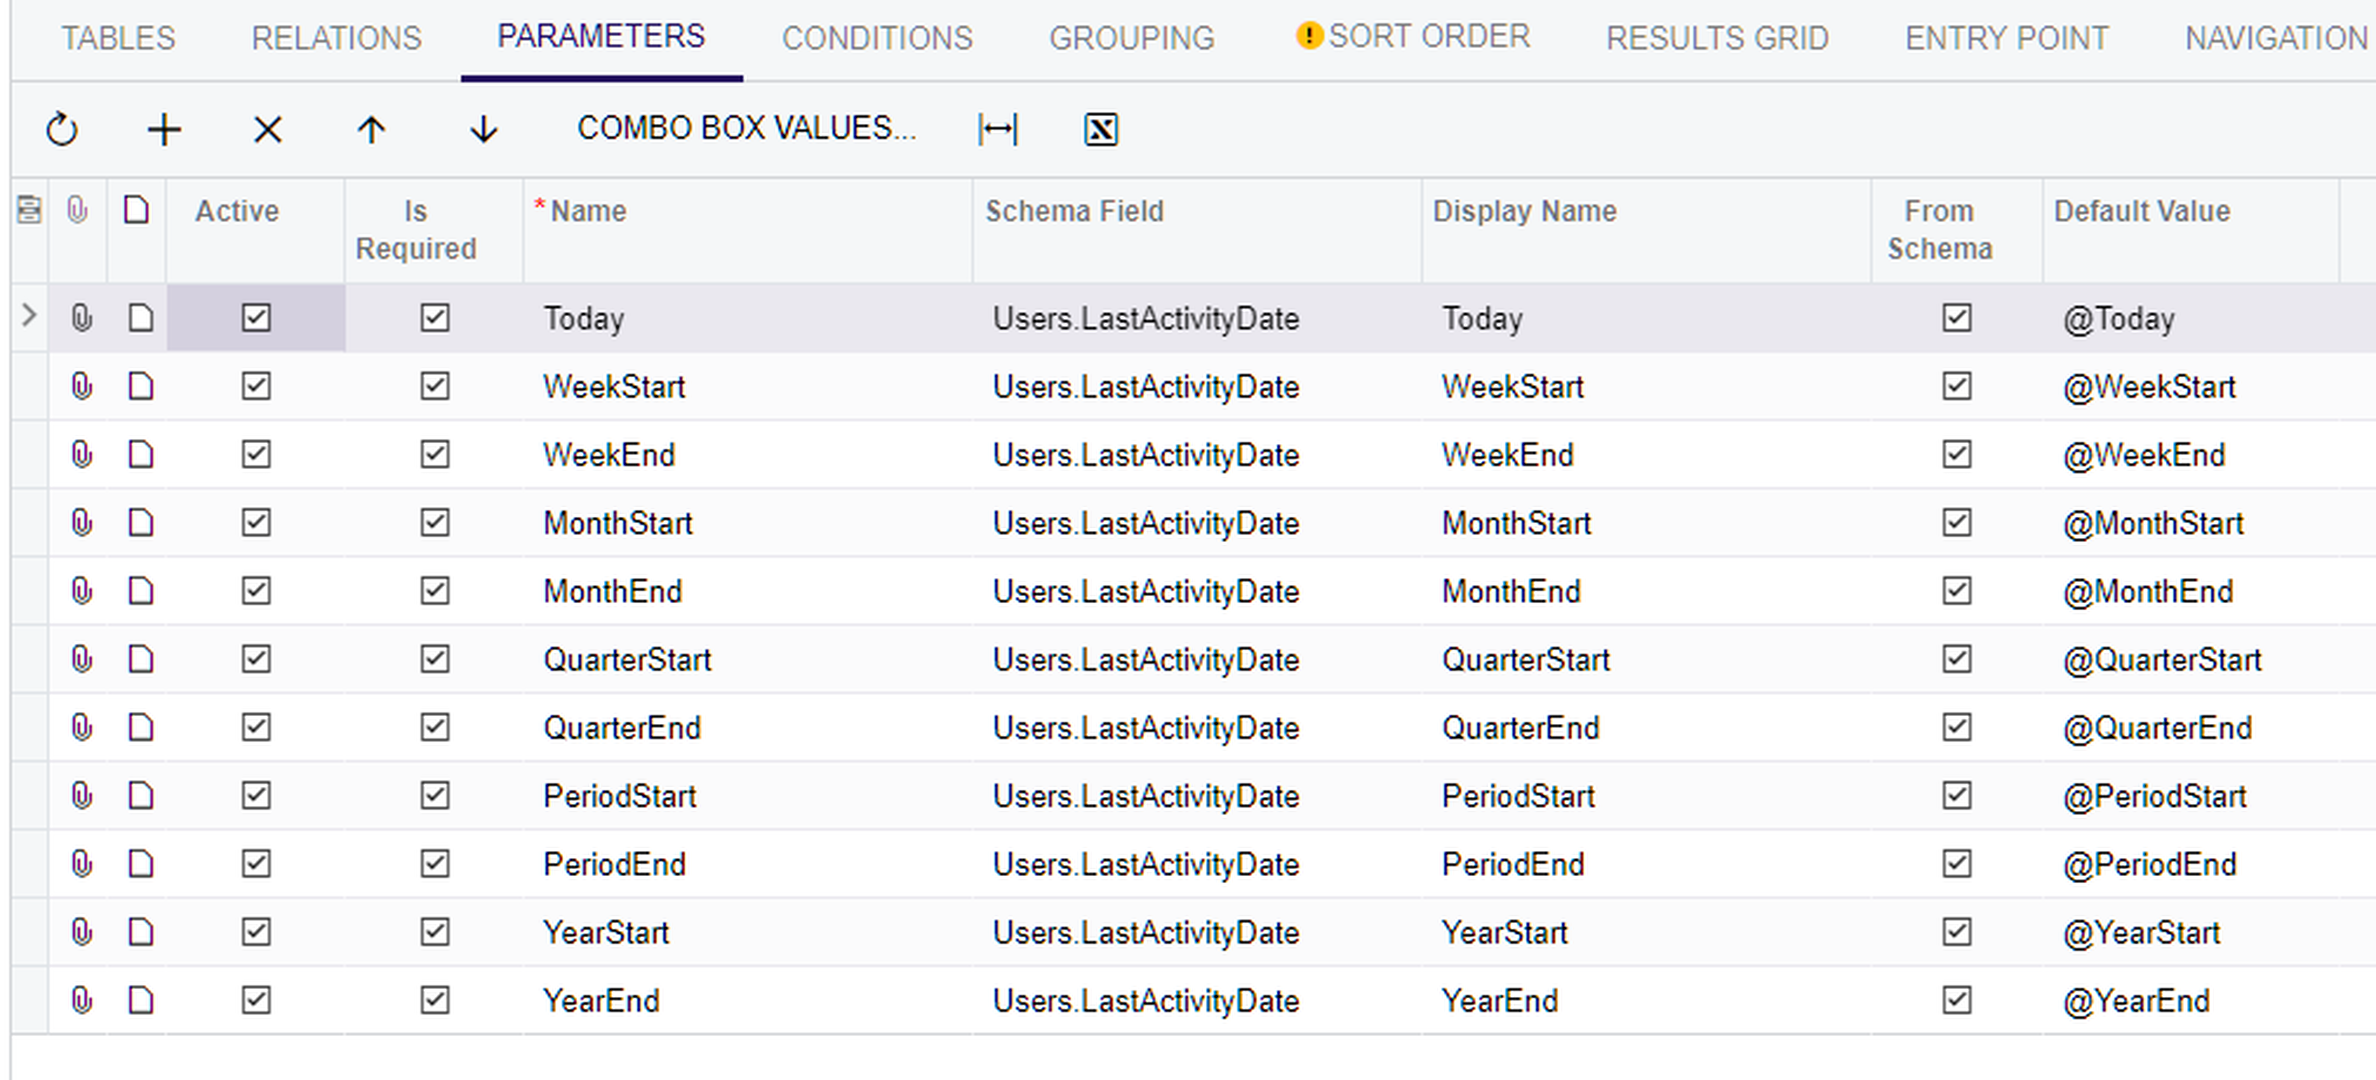Open attachment paperclip on WeekStart row
Image resolution: width=2376 pixels, height=1080 pixels.
81,386
